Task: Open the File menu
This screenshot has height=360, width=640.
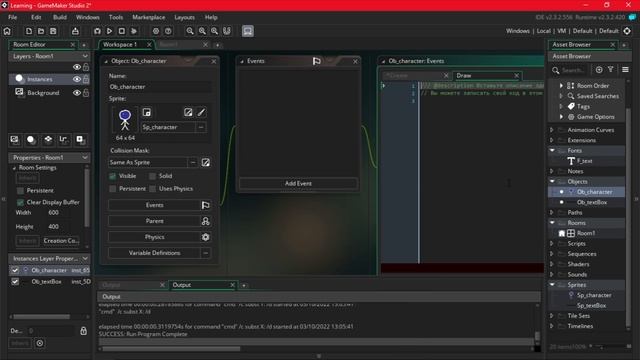Action: tap(13, 18)
